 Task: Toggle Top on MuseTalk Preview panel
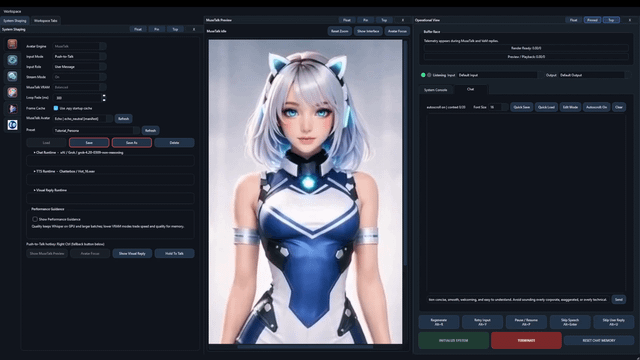coord(384,20)
